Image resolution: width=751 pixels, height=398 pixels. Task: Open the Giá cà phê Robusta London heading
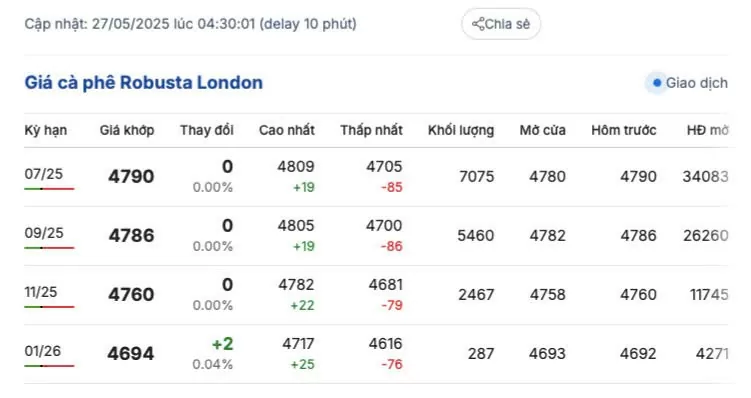tap(144, 82)
